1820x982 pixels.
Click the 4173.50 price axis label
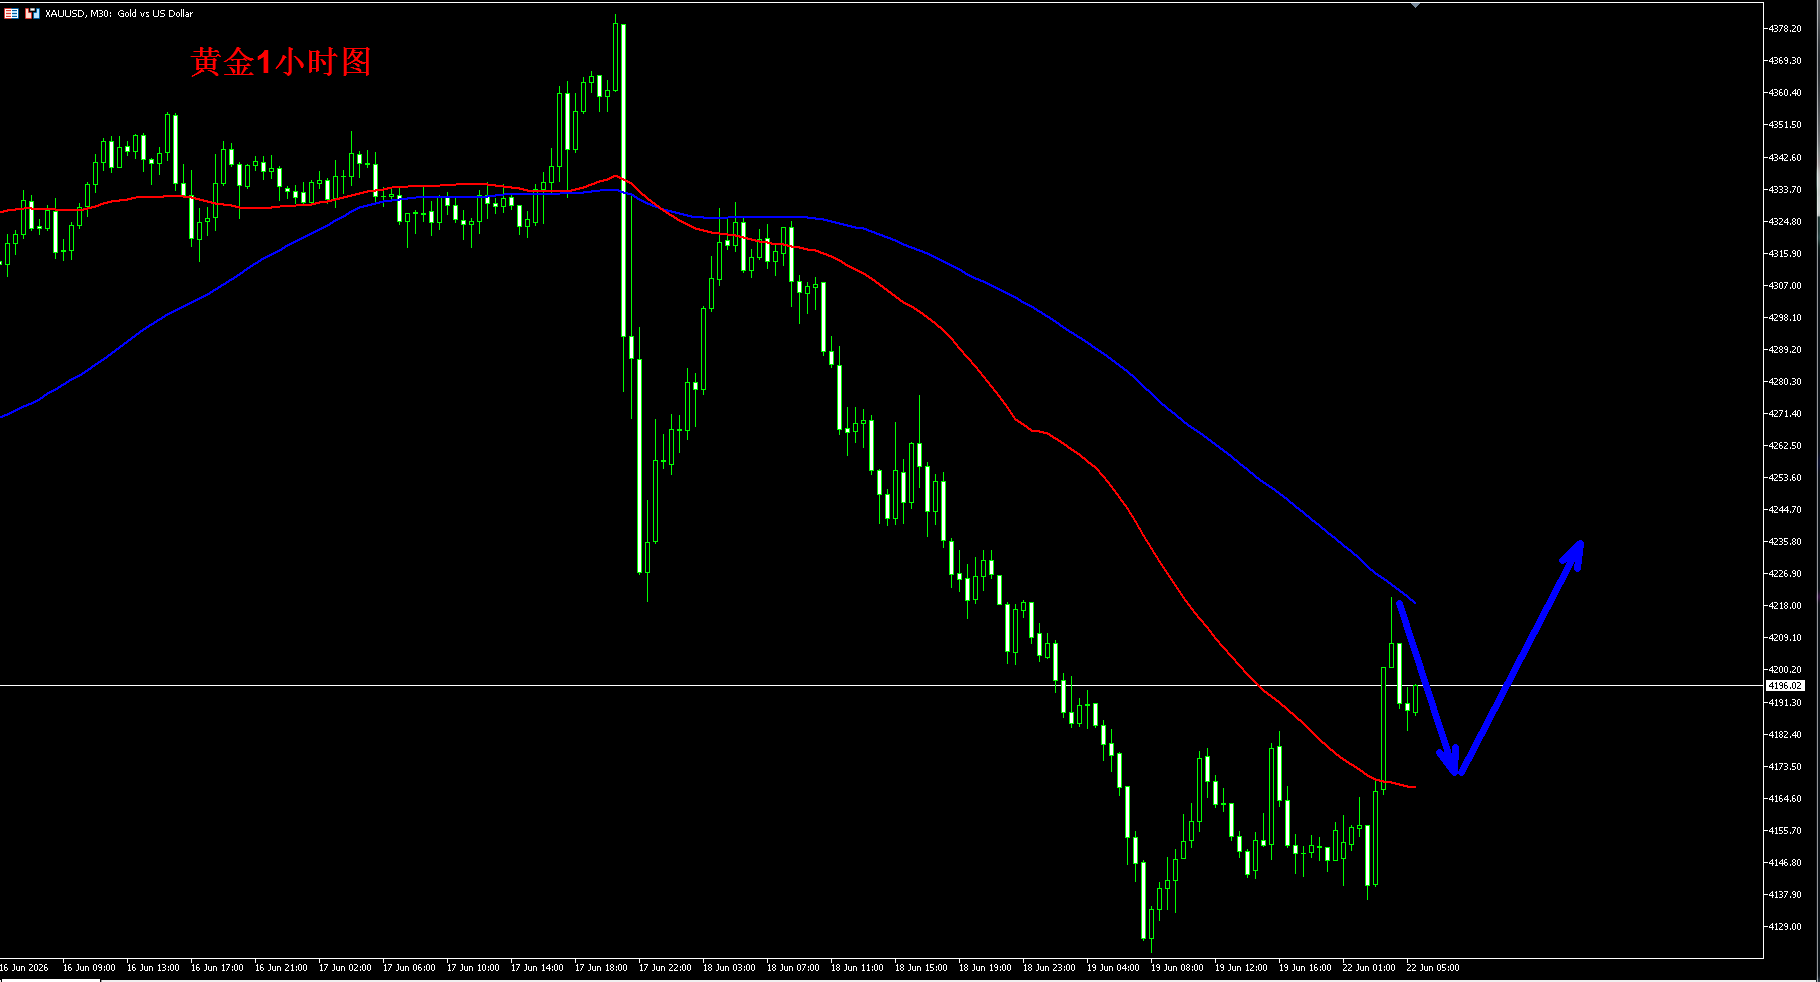(1785, 767)
